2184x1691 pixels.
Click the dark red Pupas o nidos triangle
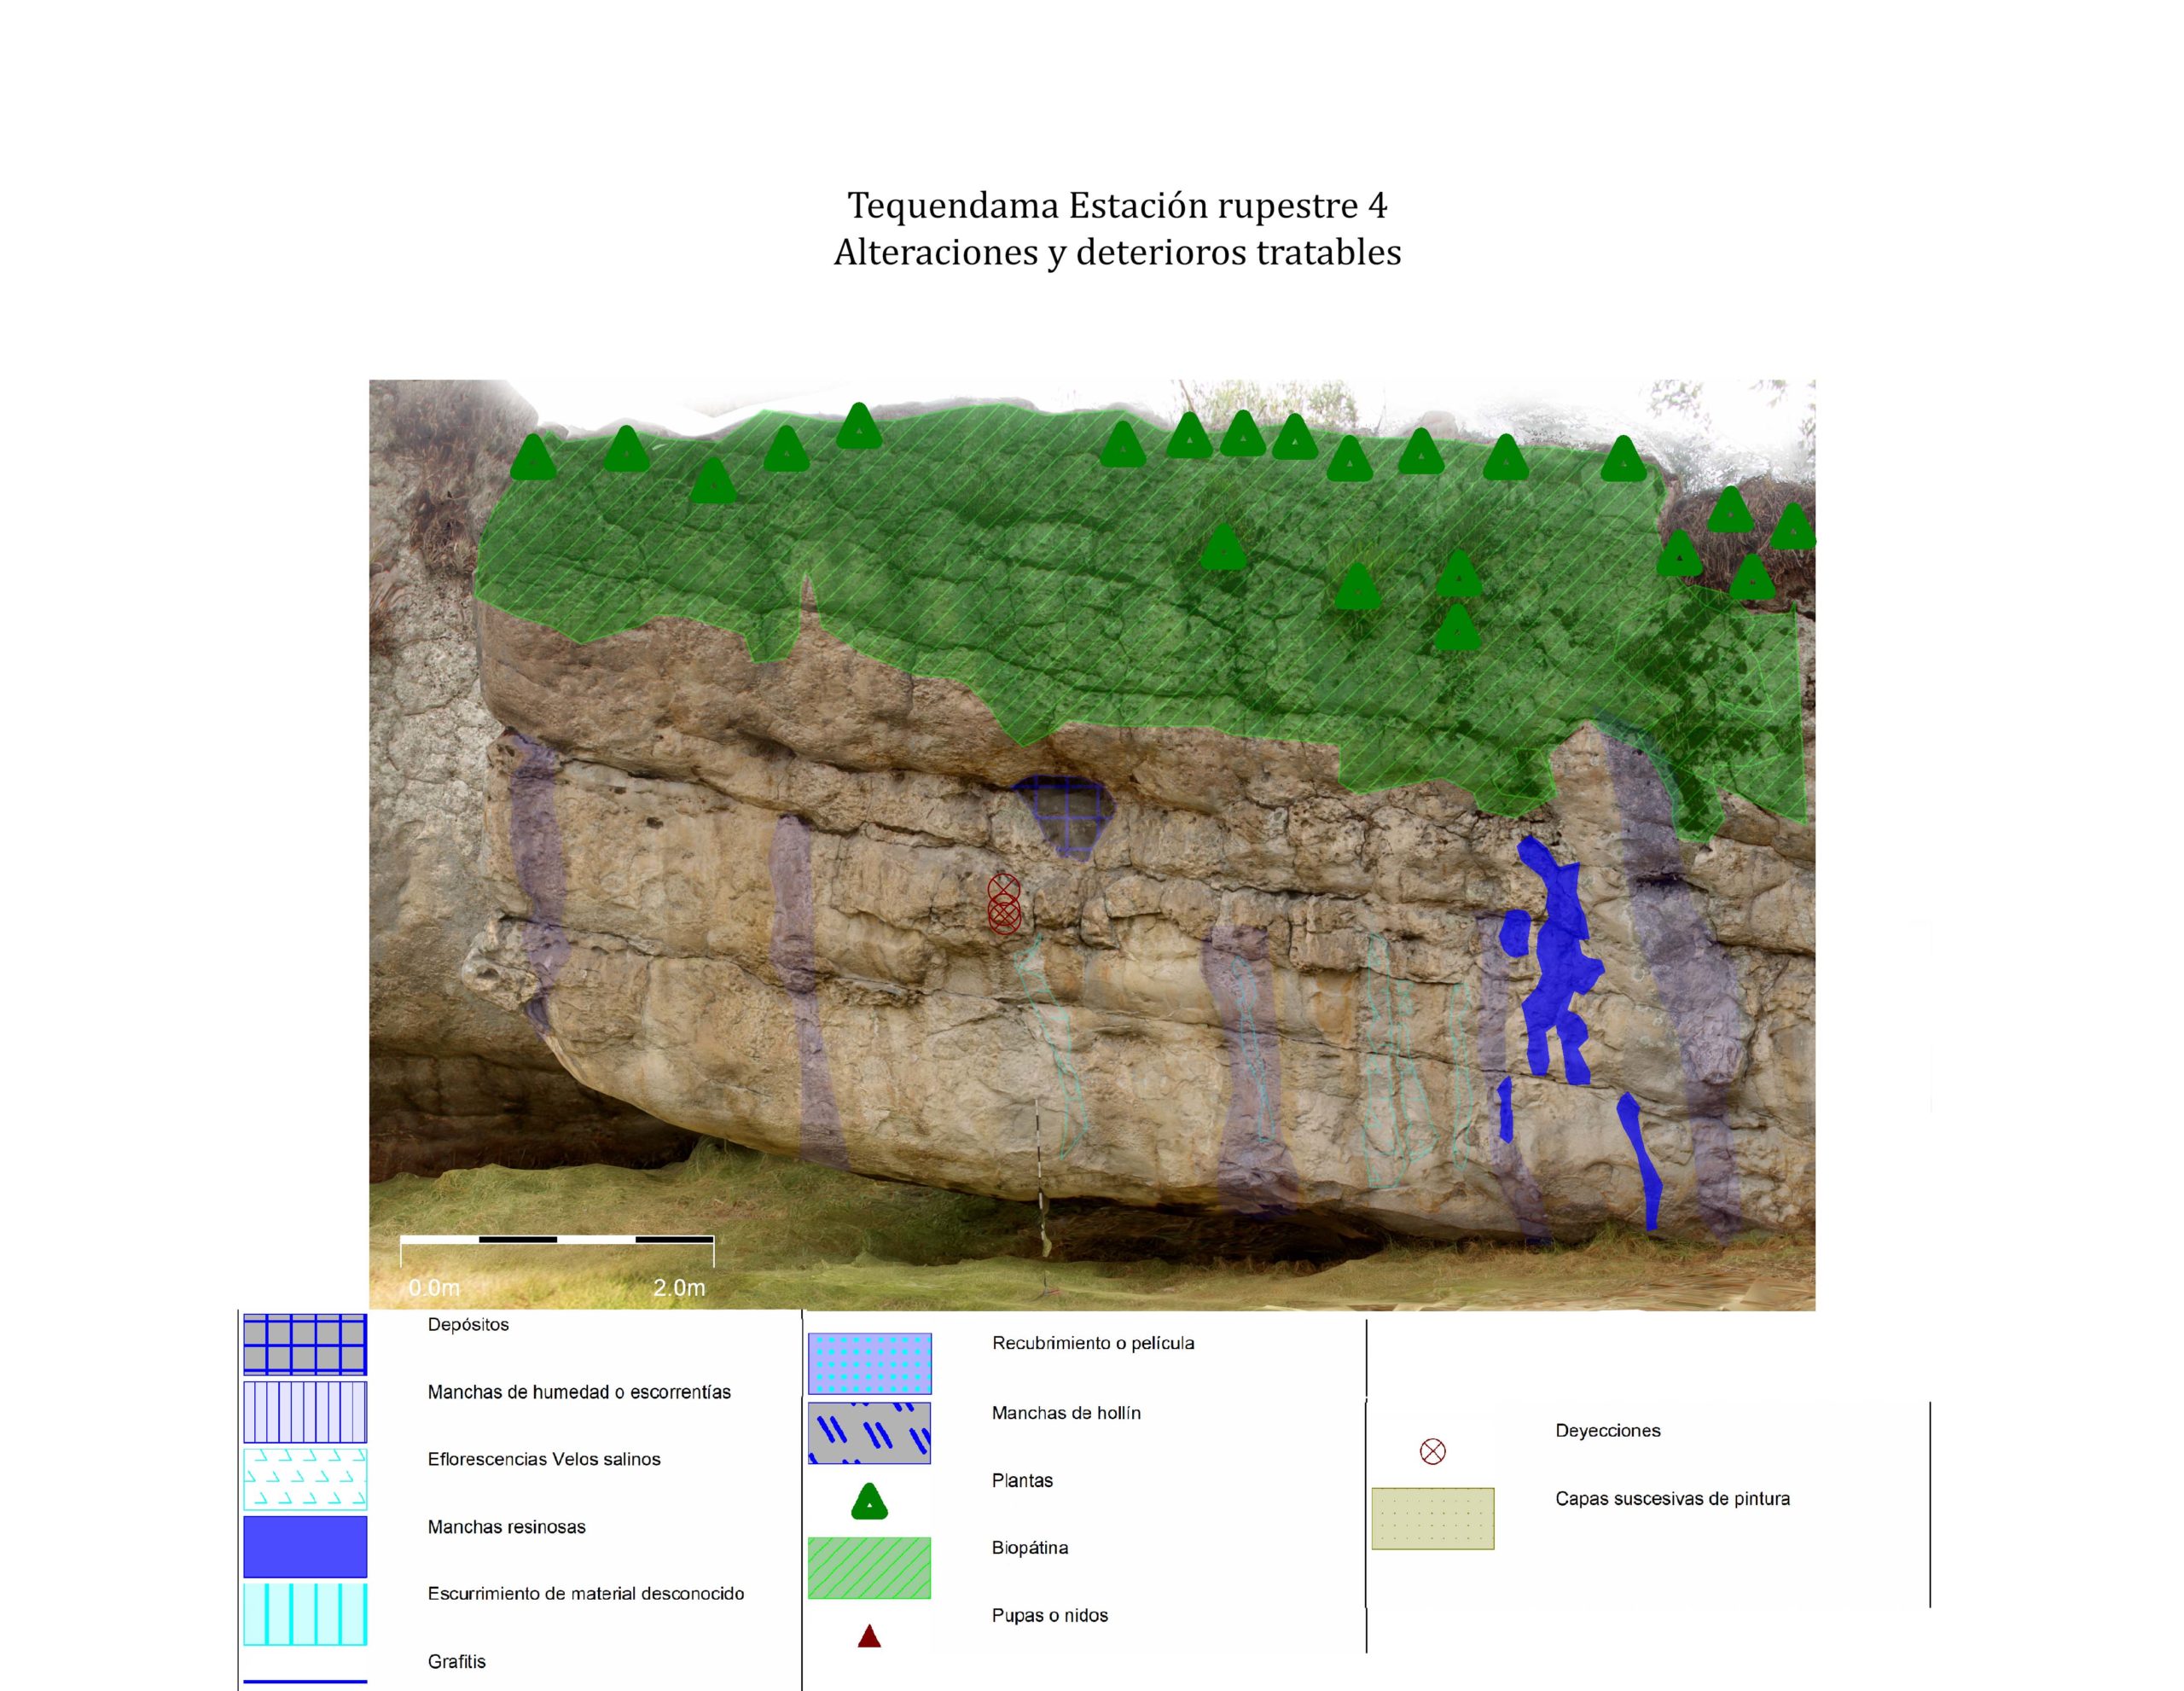pos(869,1636)
